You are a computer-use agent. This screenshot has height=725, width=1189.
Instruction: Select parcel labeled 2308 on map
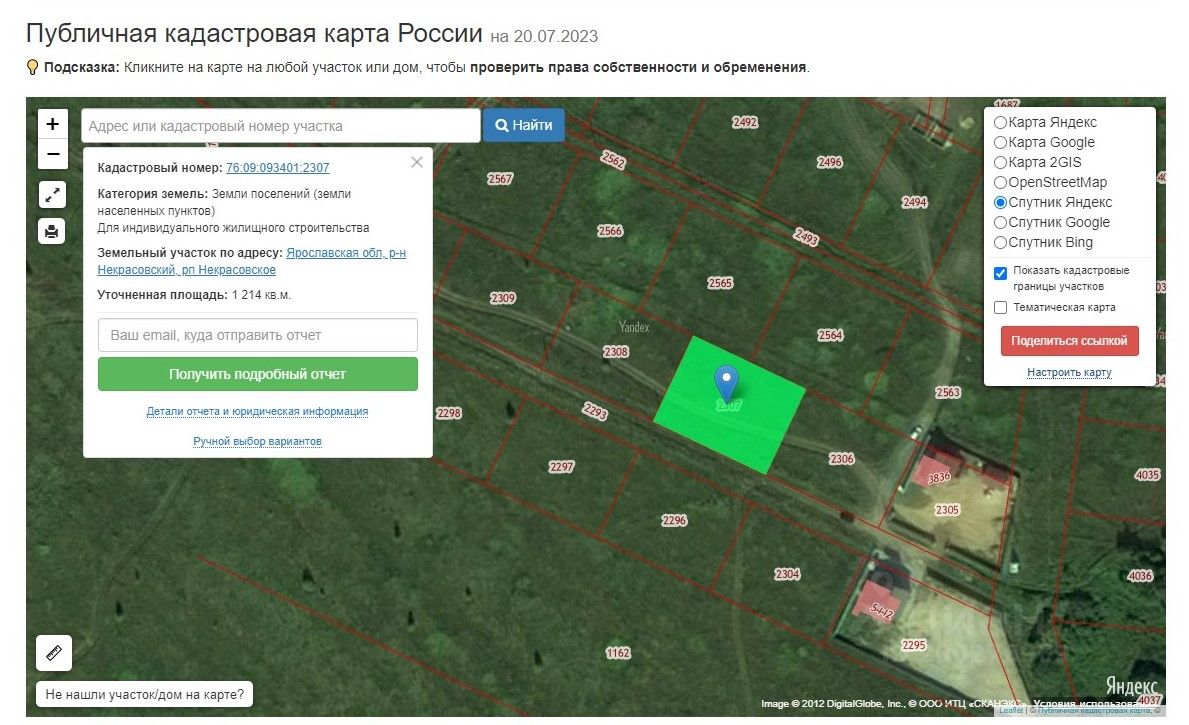tap(616, 352)
